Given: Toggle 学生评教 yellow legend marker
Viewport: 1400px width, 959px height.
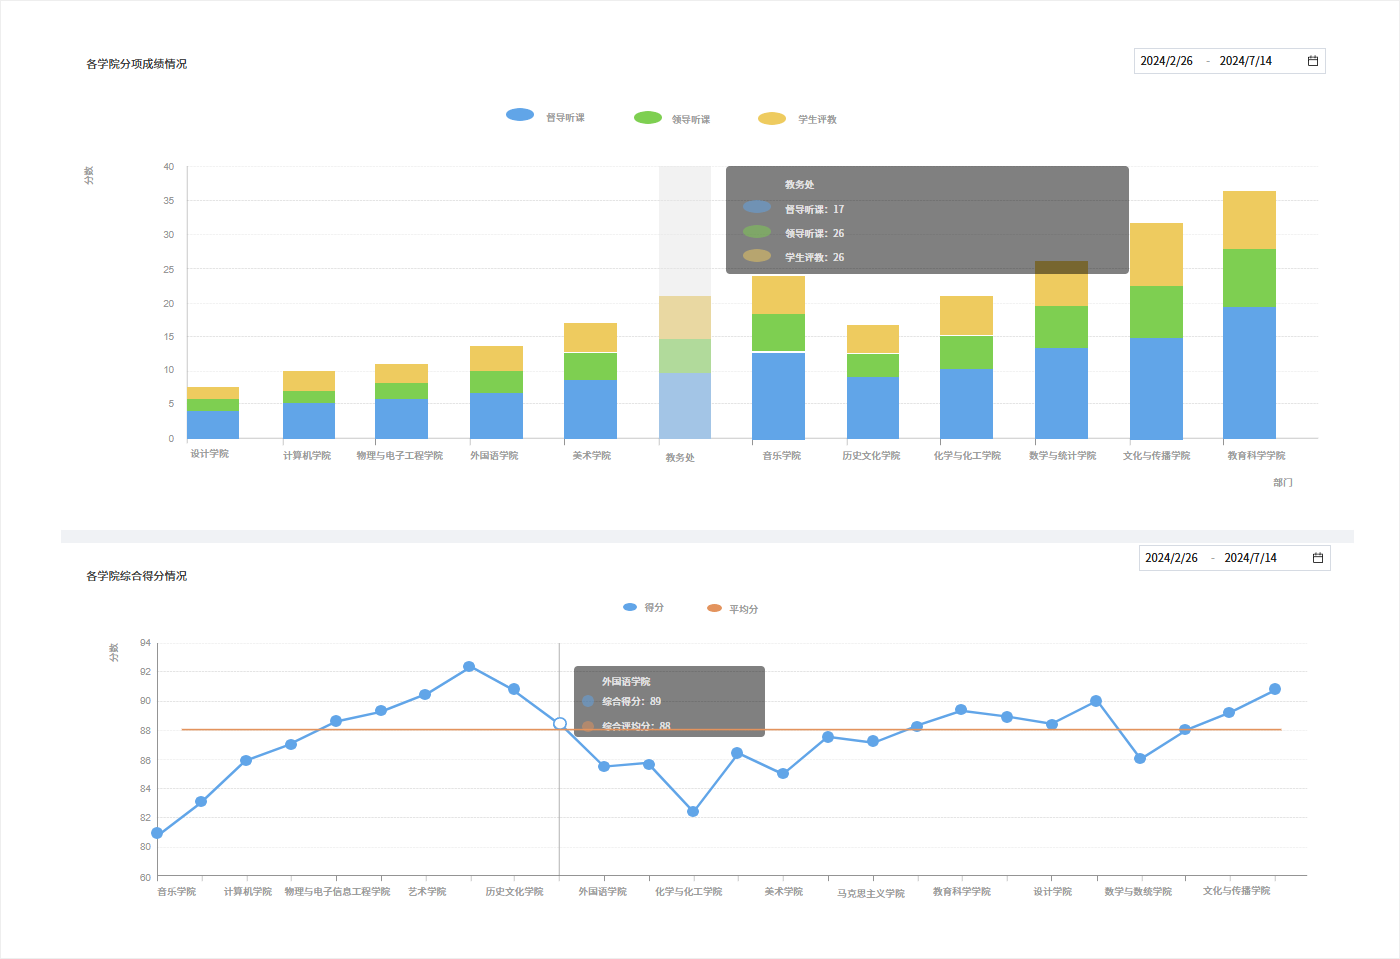Looking at the screenshot, I should click(x=772, y=119).
